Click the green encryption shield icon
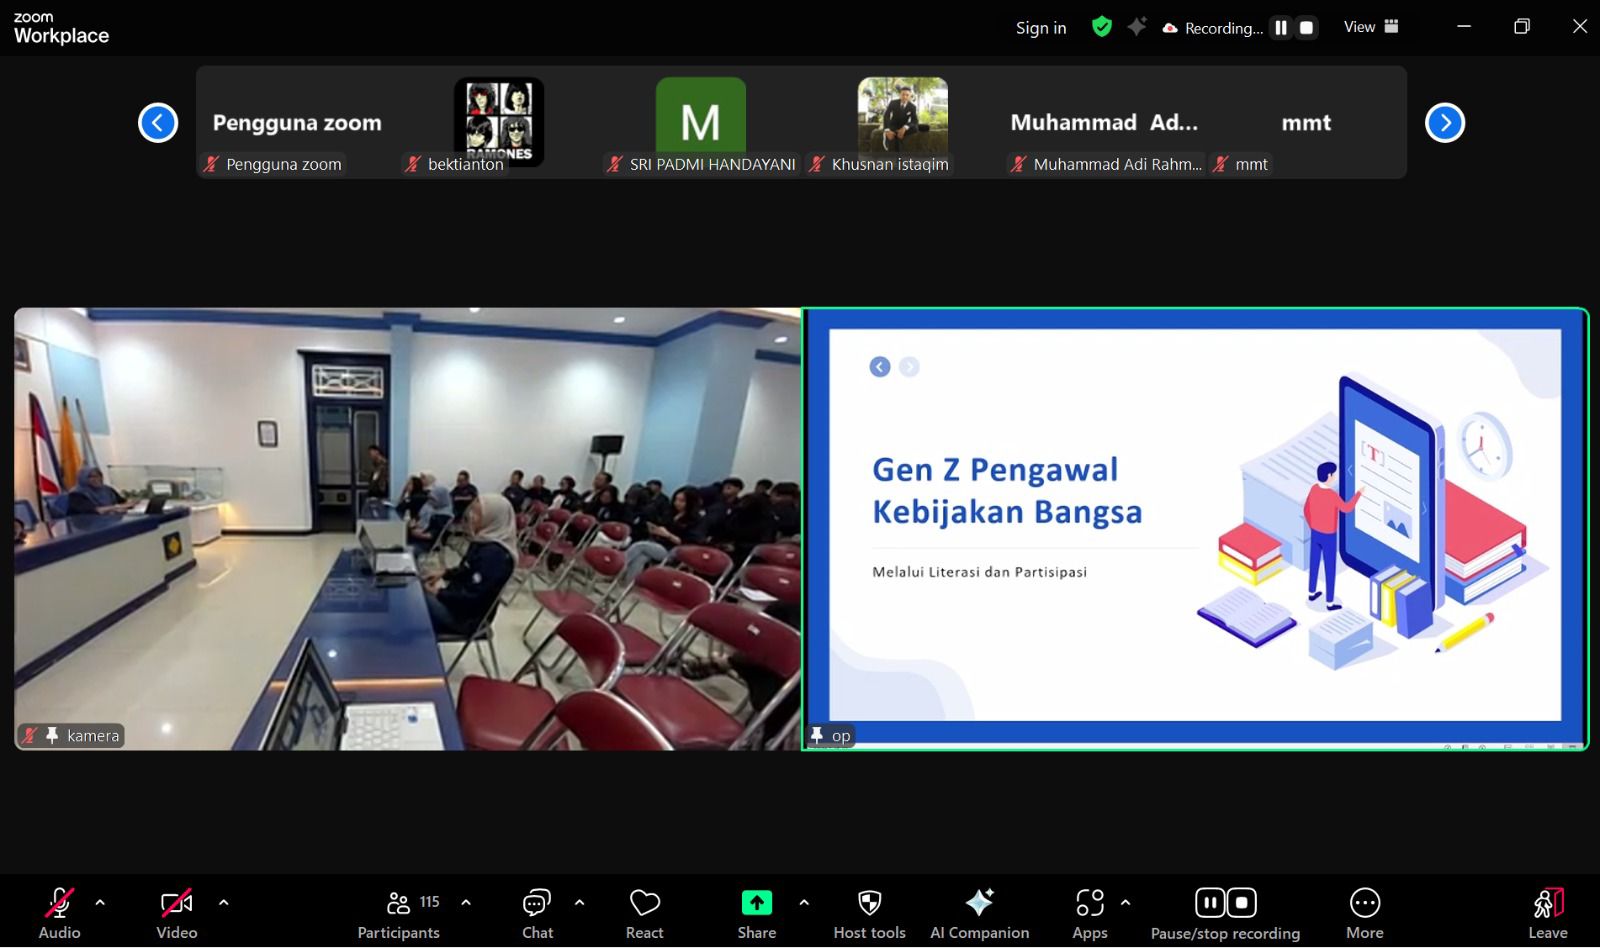The image size is (1600, 948). point(1101,27)
